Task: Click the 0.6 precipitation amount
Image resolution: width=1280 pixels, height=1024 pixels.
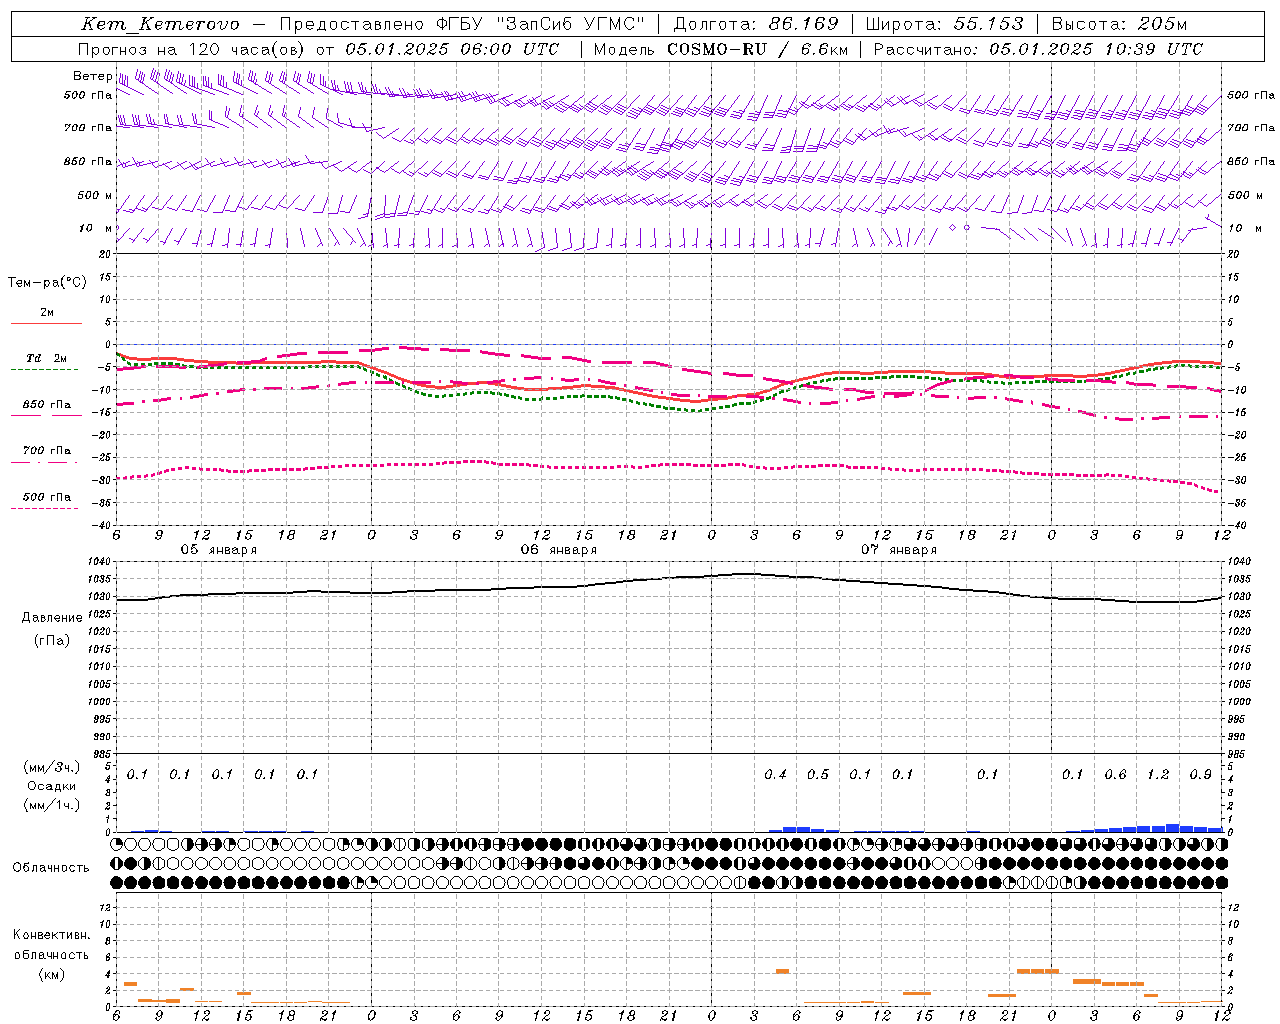Action: click(1115, 774)
